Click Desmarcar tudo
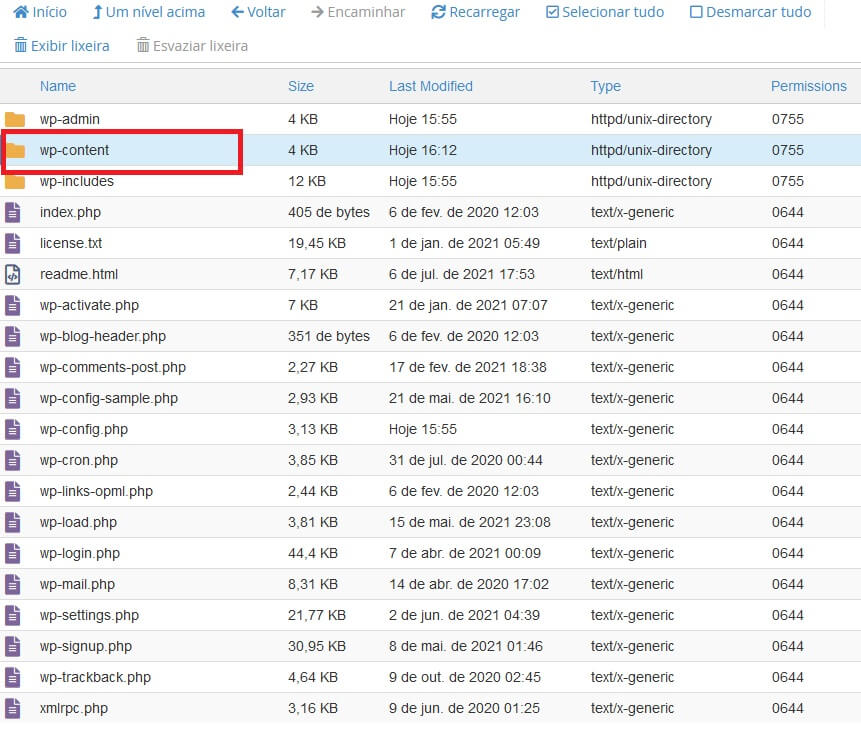861x737 pixels. [750, 12]
